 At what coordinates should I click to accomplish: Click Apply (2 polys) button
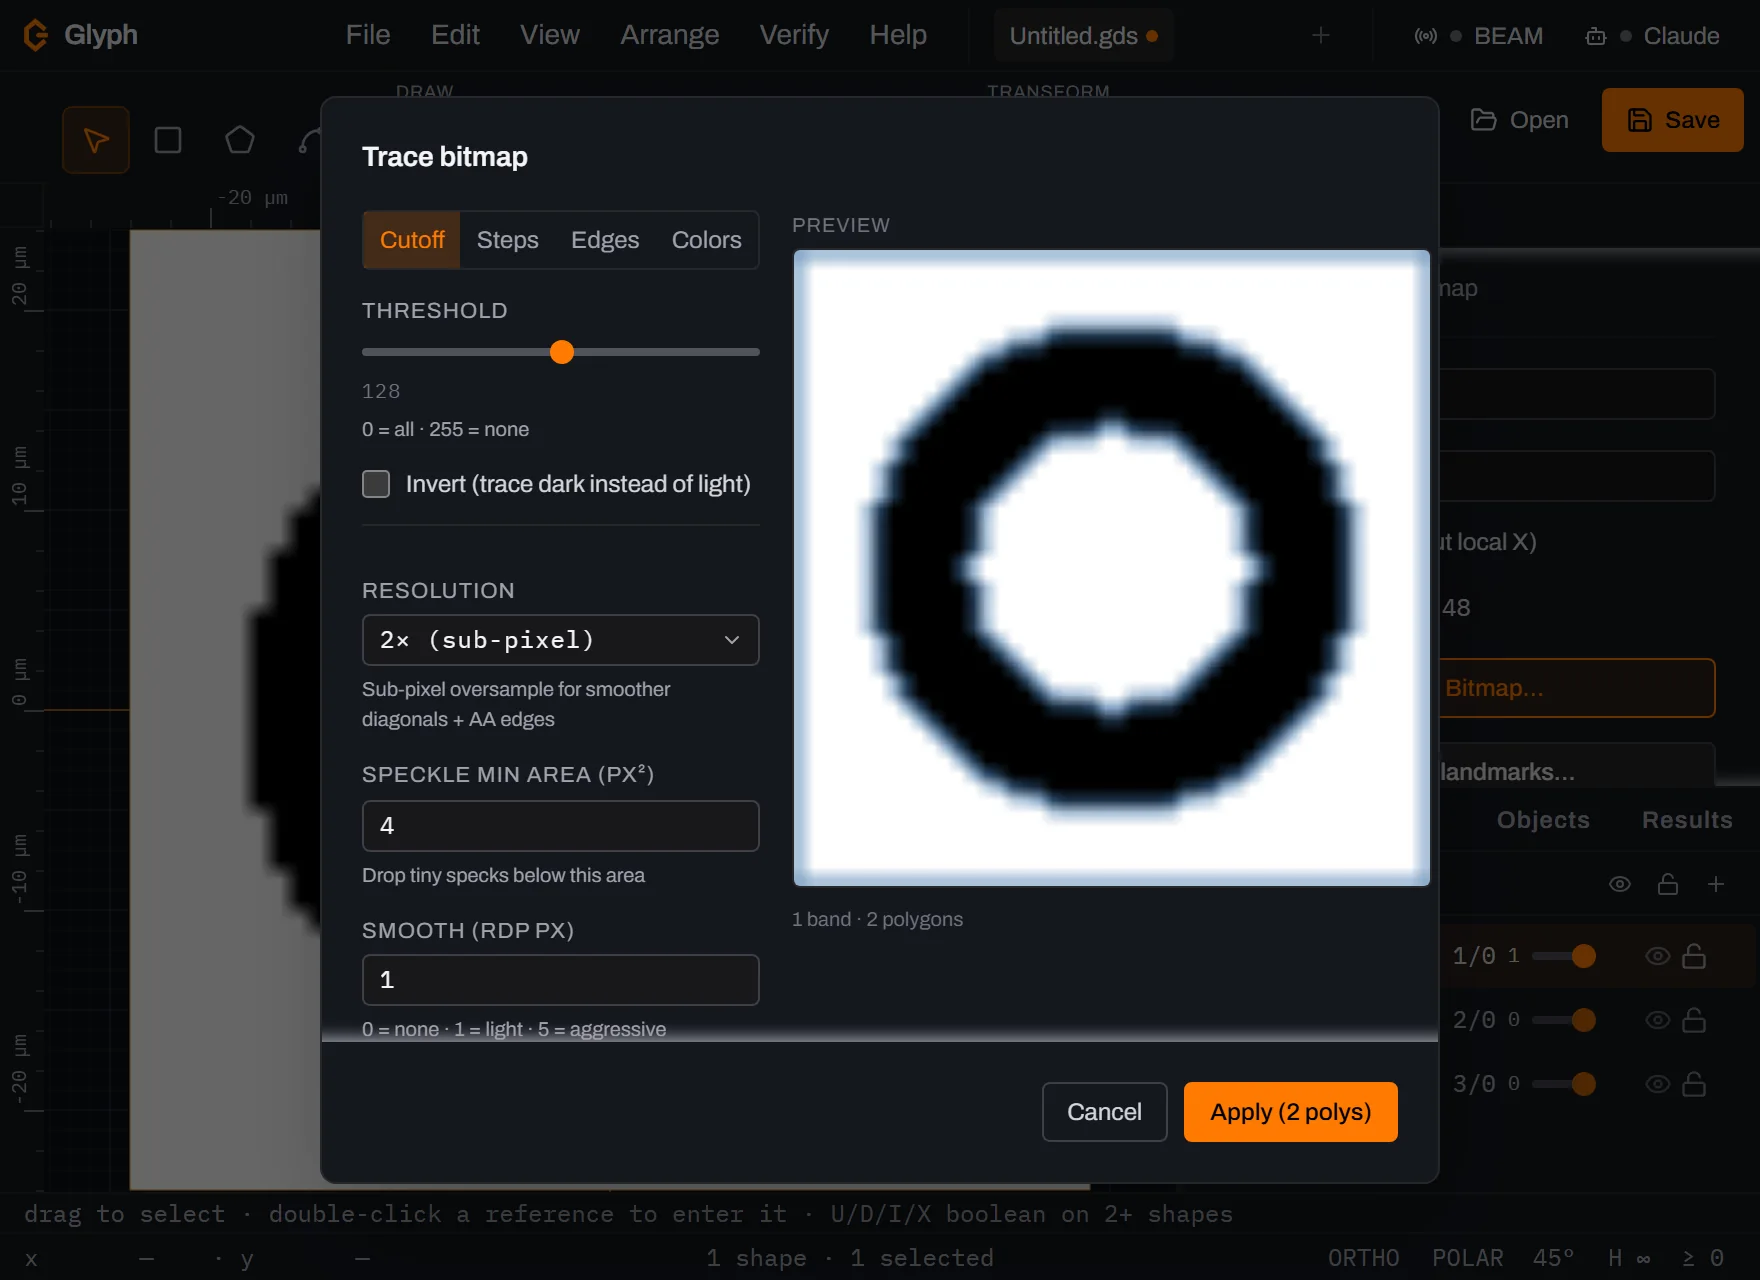[x=1290, y=1112]
